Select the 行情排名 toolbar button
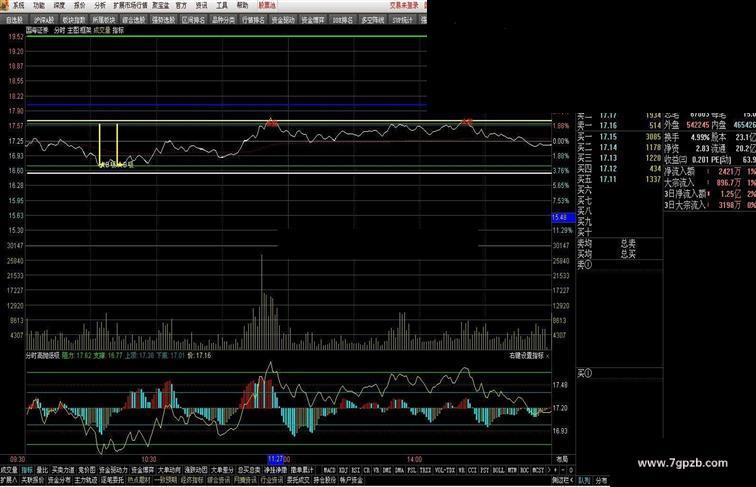 point(253,20)
